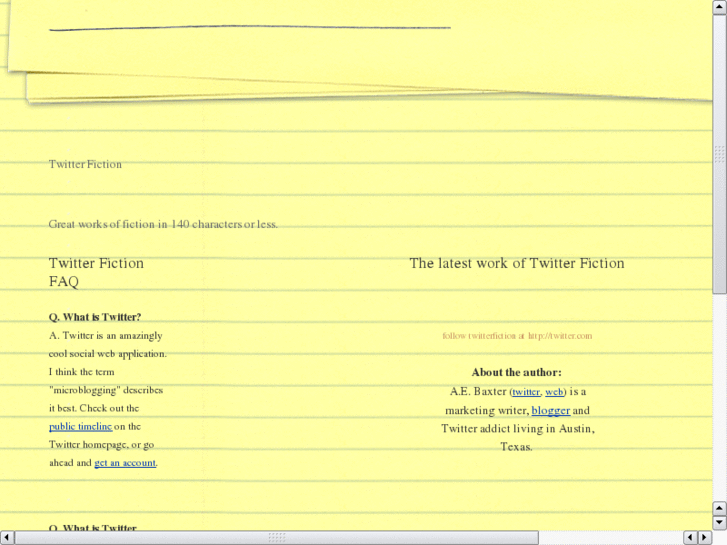Click the tagline Great works of fiction in 140 characters
This screenshot has height=545, width=727.
click(163, 224)
